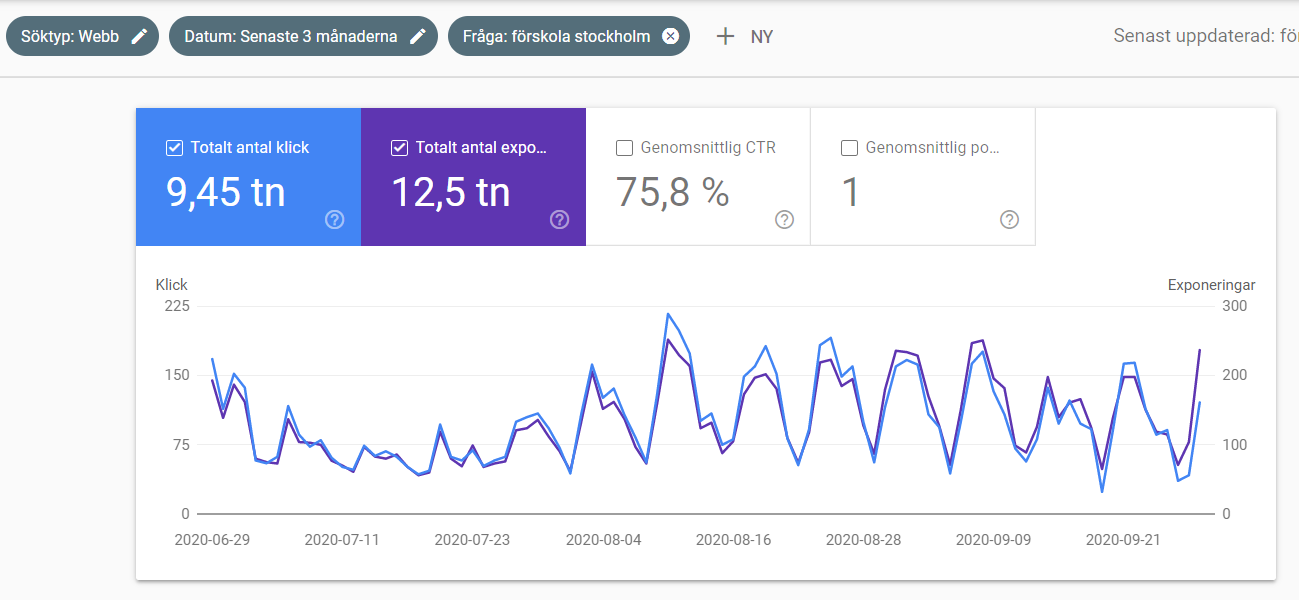Click the chart peak near 2020-08-16
This screenshot has height=600, width=1299.
pyautogui.click(x=765, y=347)
